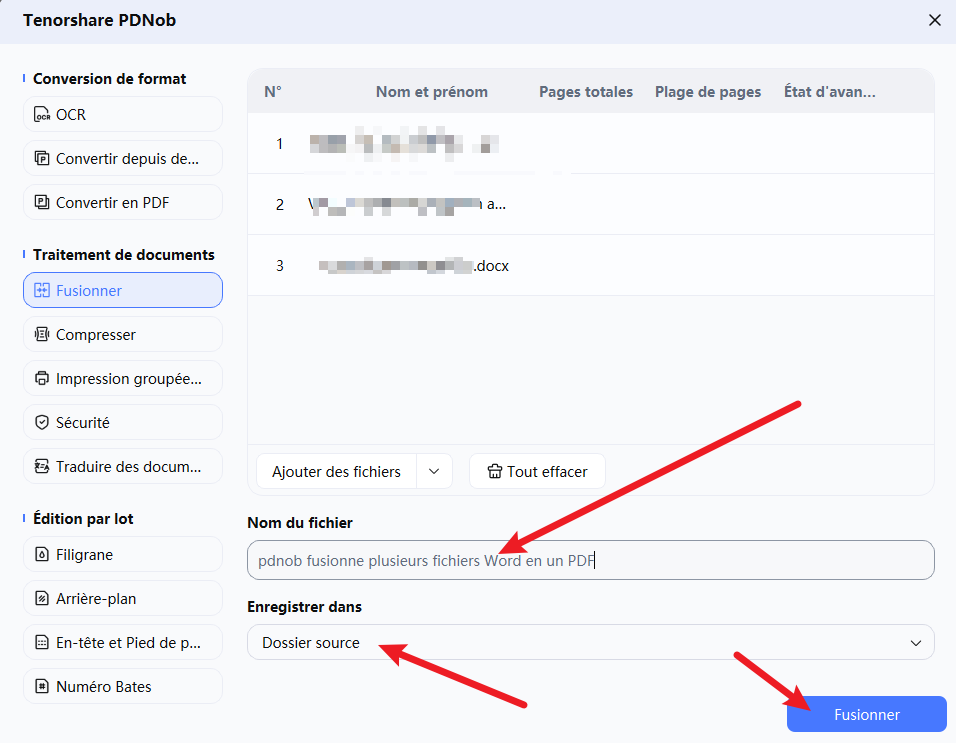
Task: Click the chevron of Dossier source combo
Action: pyautogui.click(x=916, y=643)
